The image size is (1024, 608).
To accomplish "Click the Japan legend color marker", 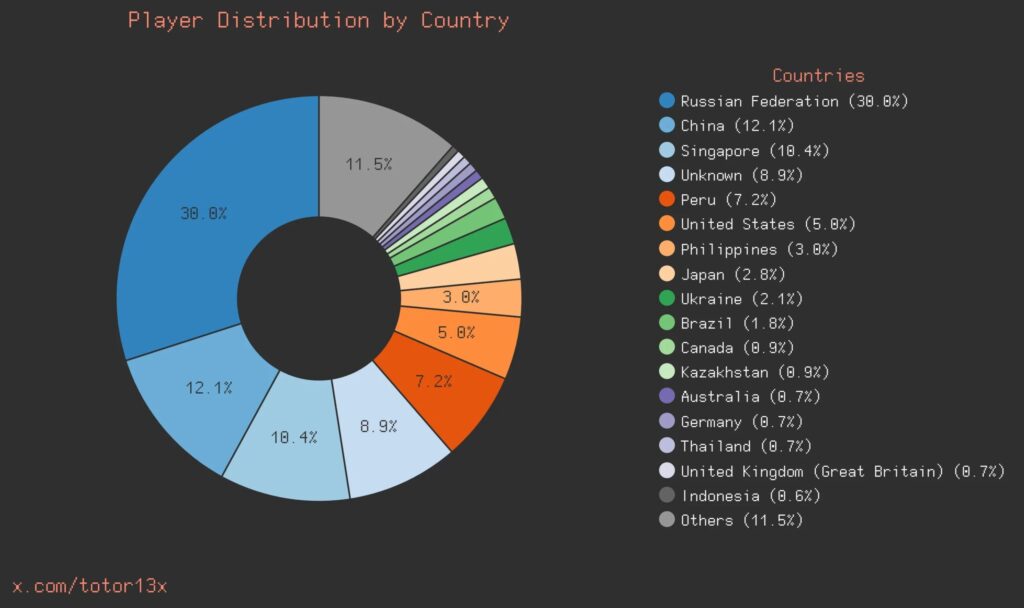I will [x=666, y=273].
